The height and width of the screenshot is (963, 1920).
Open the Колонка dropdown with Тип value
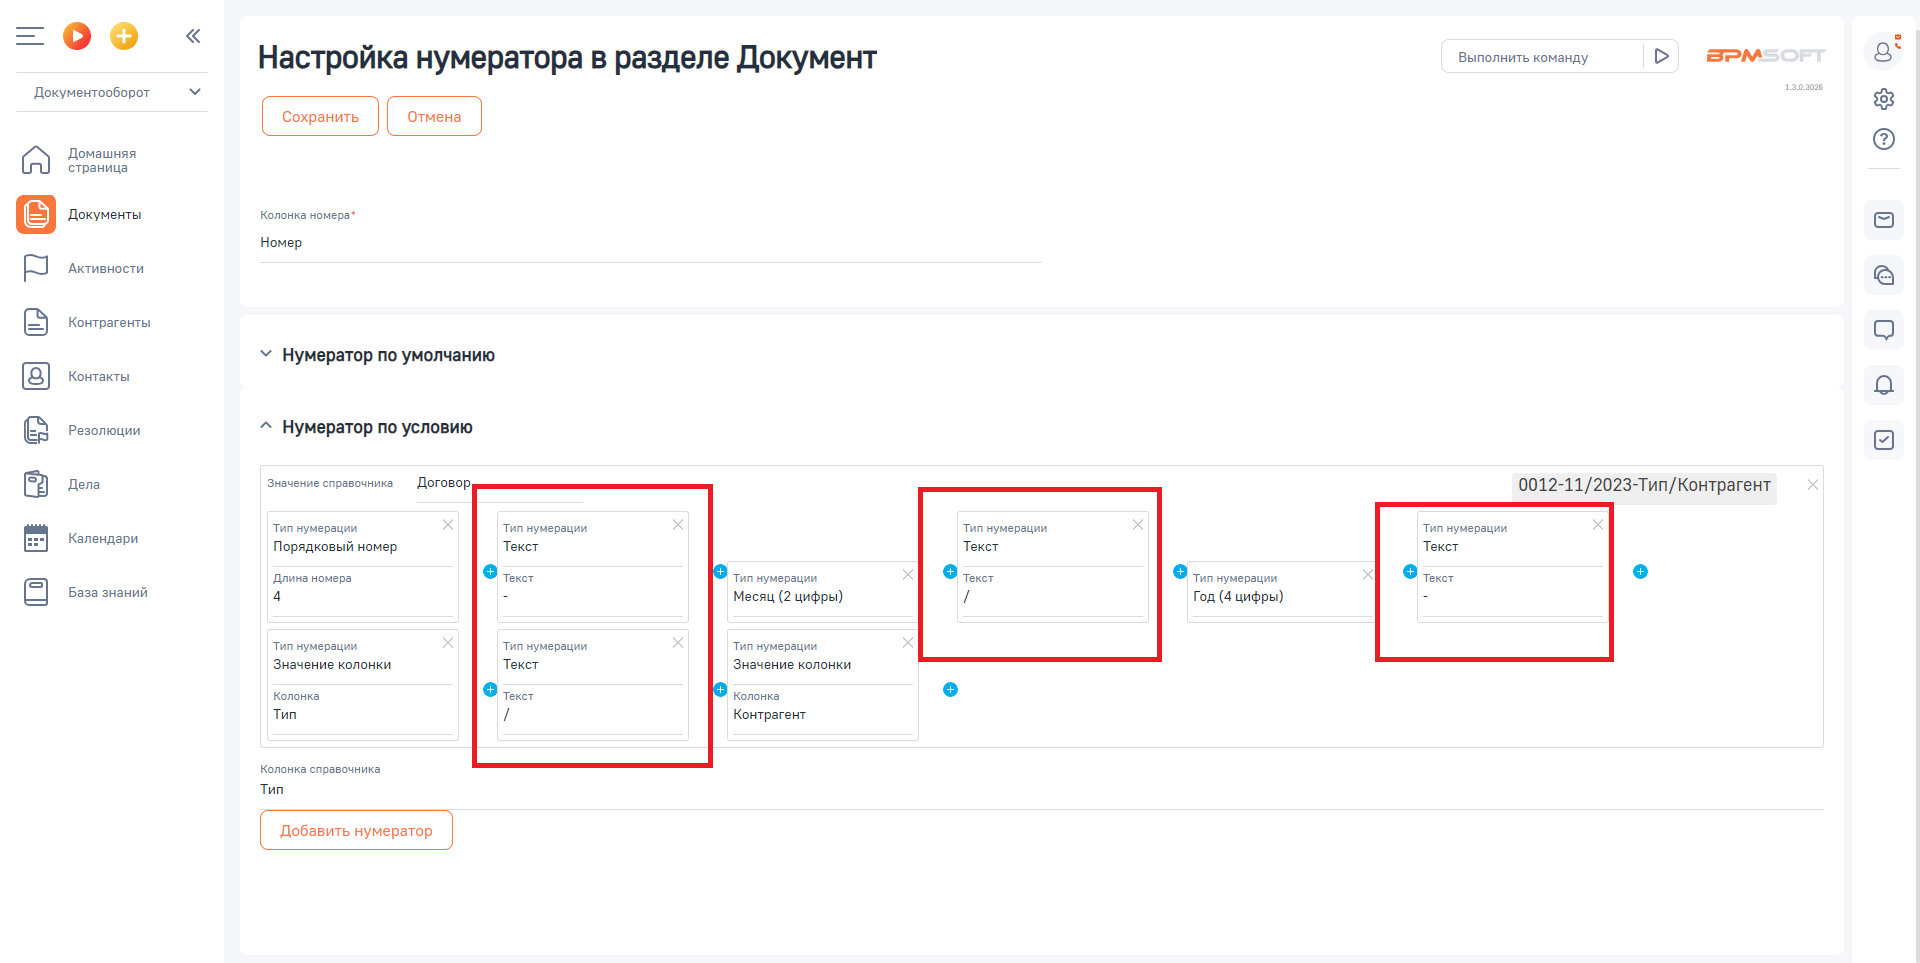363,715
